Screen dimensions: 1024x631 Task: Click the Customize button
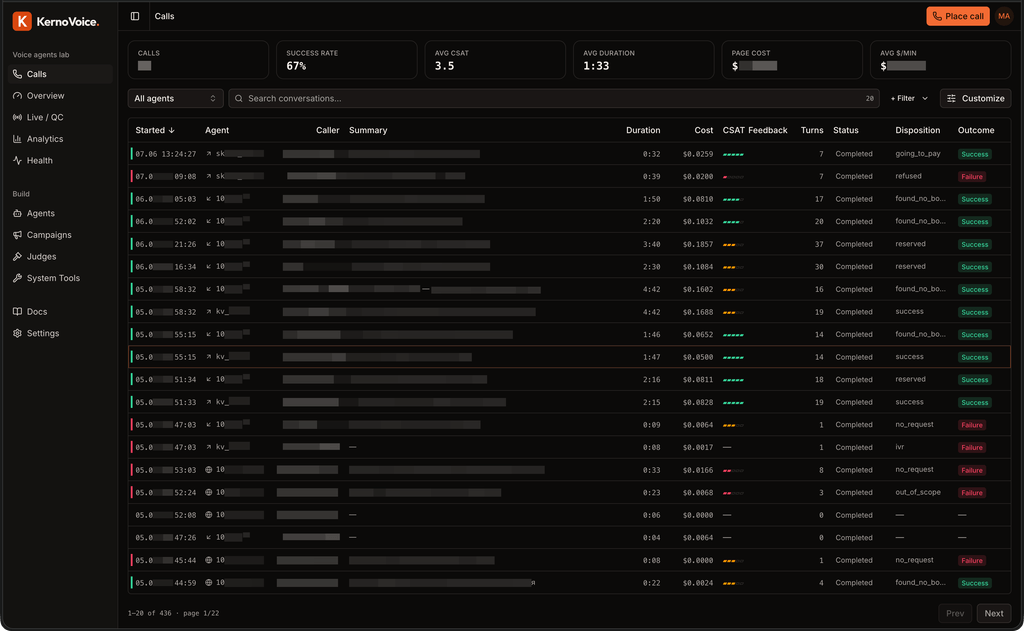(x=976, y=99)
